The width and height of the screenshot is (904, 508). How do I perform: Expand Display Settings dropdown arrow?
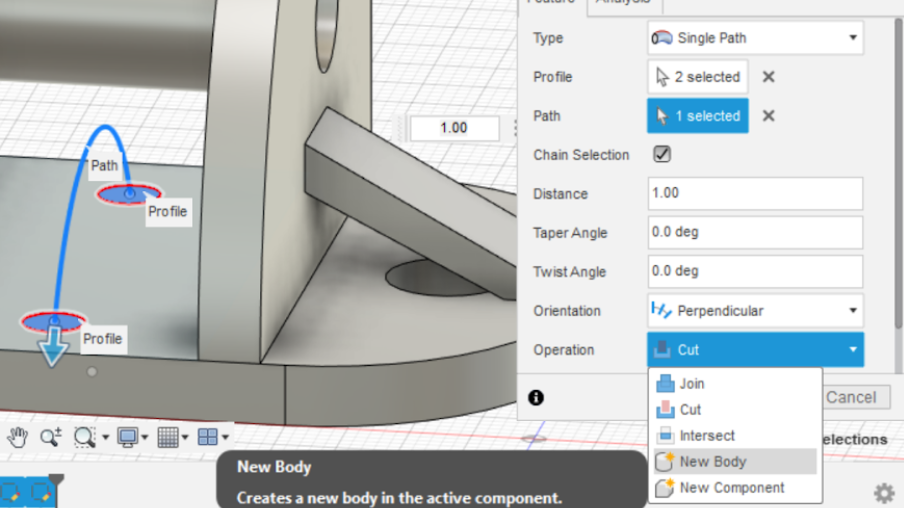coord(145,437)
